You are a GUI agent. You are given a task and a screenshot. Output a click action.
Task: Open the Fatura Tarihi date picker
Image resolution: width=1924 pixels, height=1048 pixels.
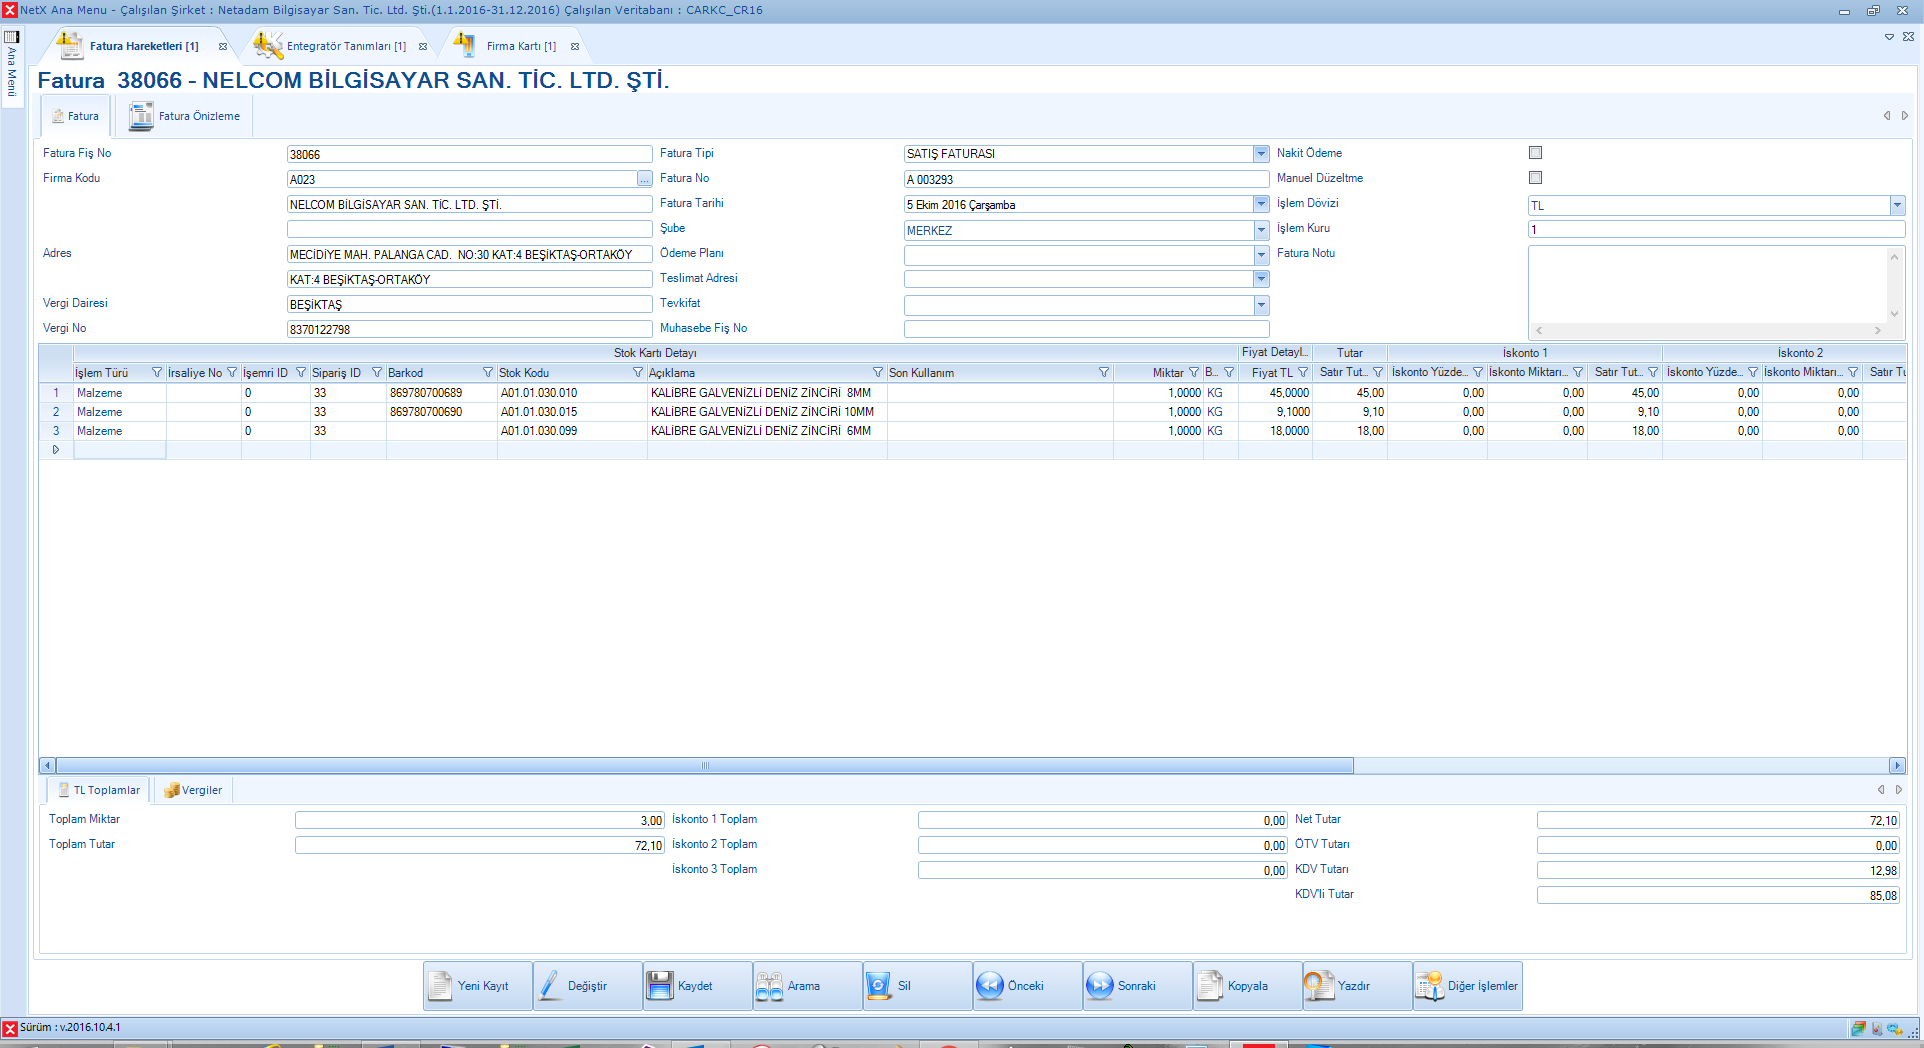[x=1261, y=204]
